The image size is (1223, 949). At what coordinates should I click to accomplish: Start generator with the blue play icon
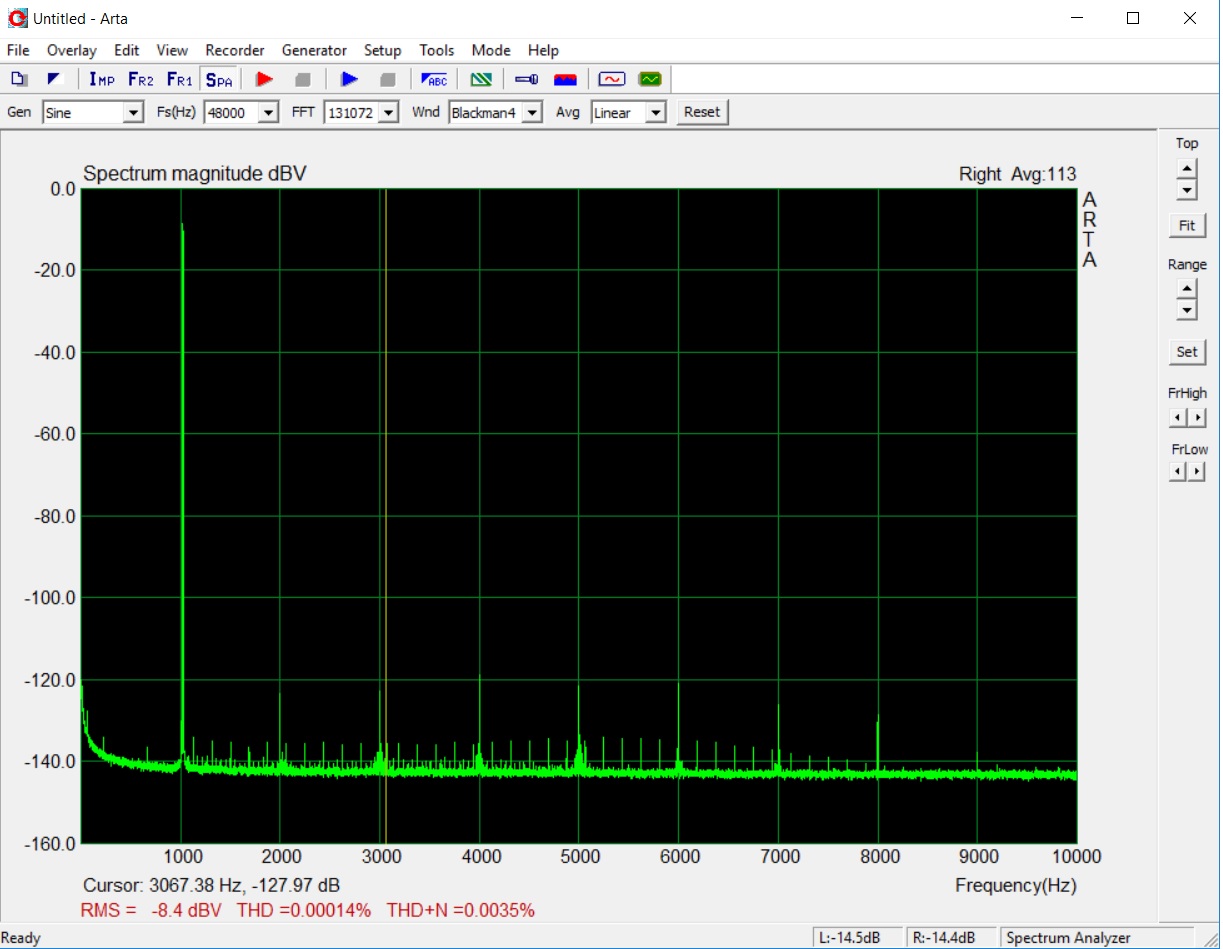tap(349, 79)
